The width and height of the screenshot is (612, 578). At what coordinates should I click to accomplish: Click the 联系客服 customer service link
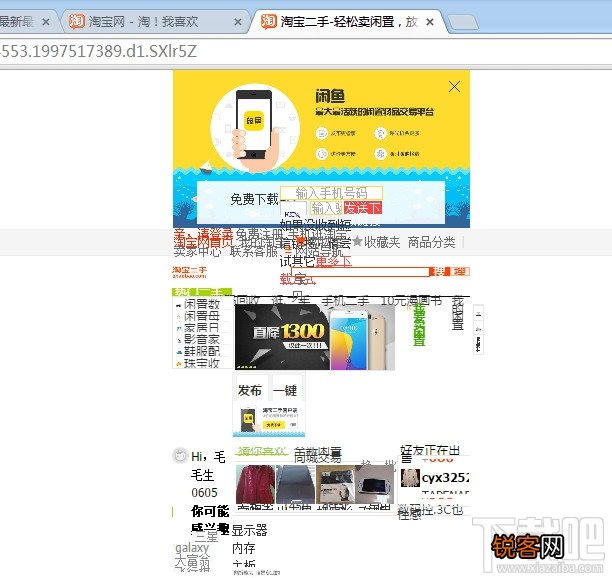point(254,252)
